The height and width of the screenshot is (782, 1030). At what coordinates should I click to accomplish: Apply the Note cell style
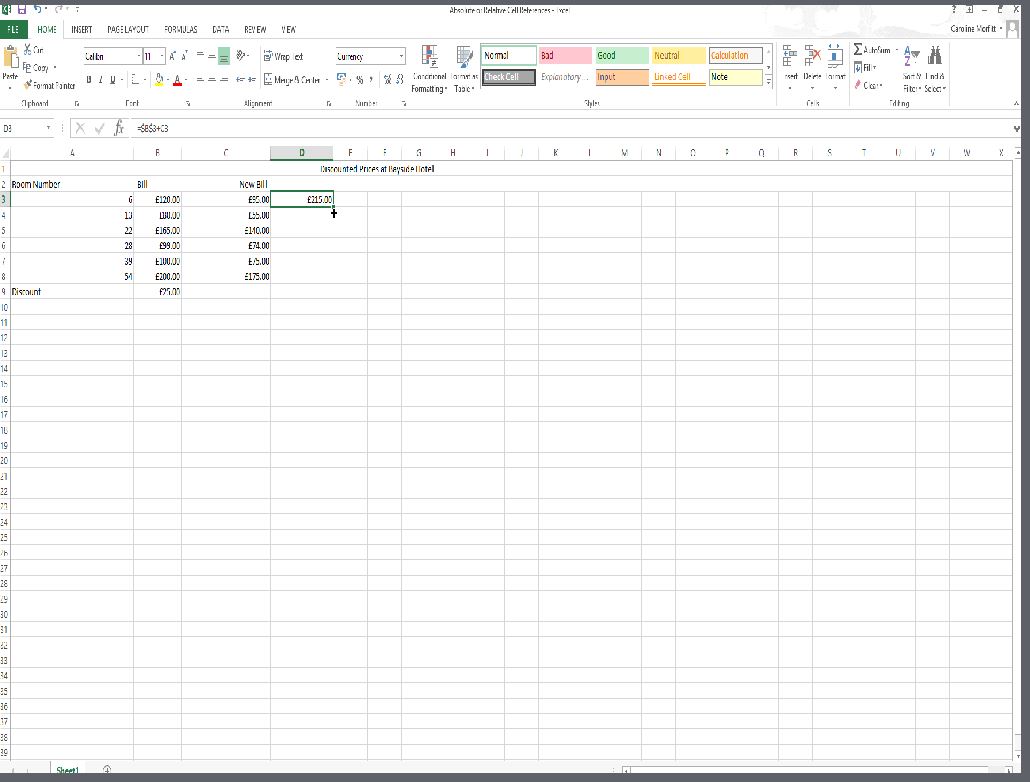tap(735, 77)
